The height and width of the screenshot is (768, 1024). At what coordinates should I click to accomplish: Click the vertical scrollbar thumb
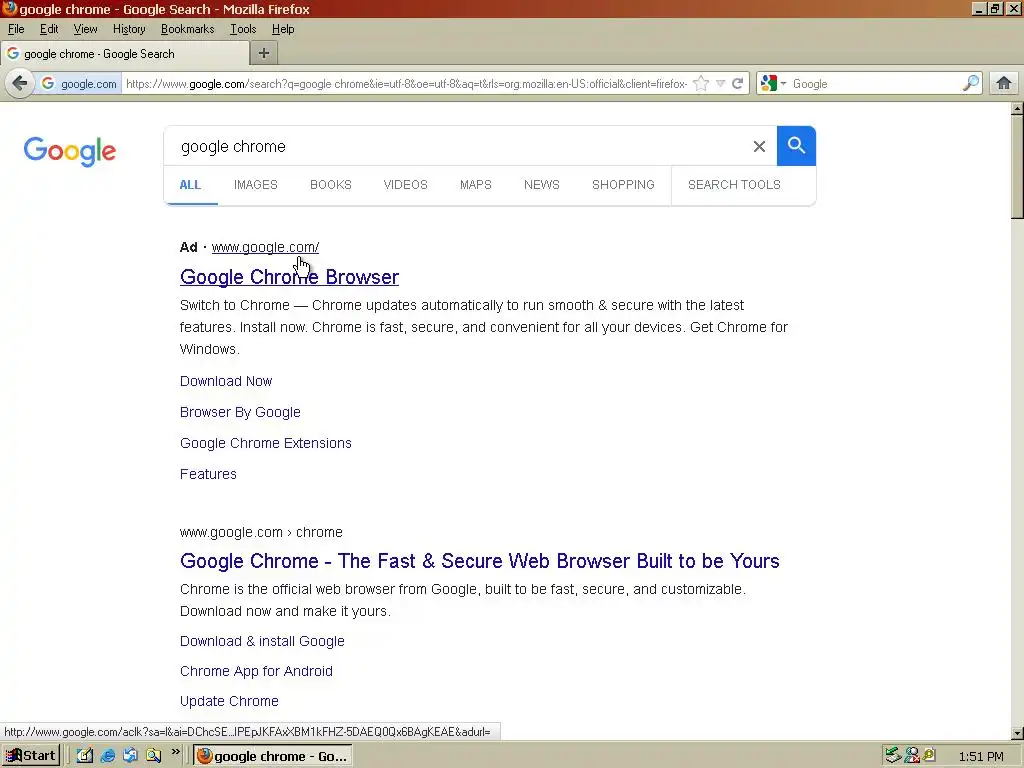(x=1017, y=167)
